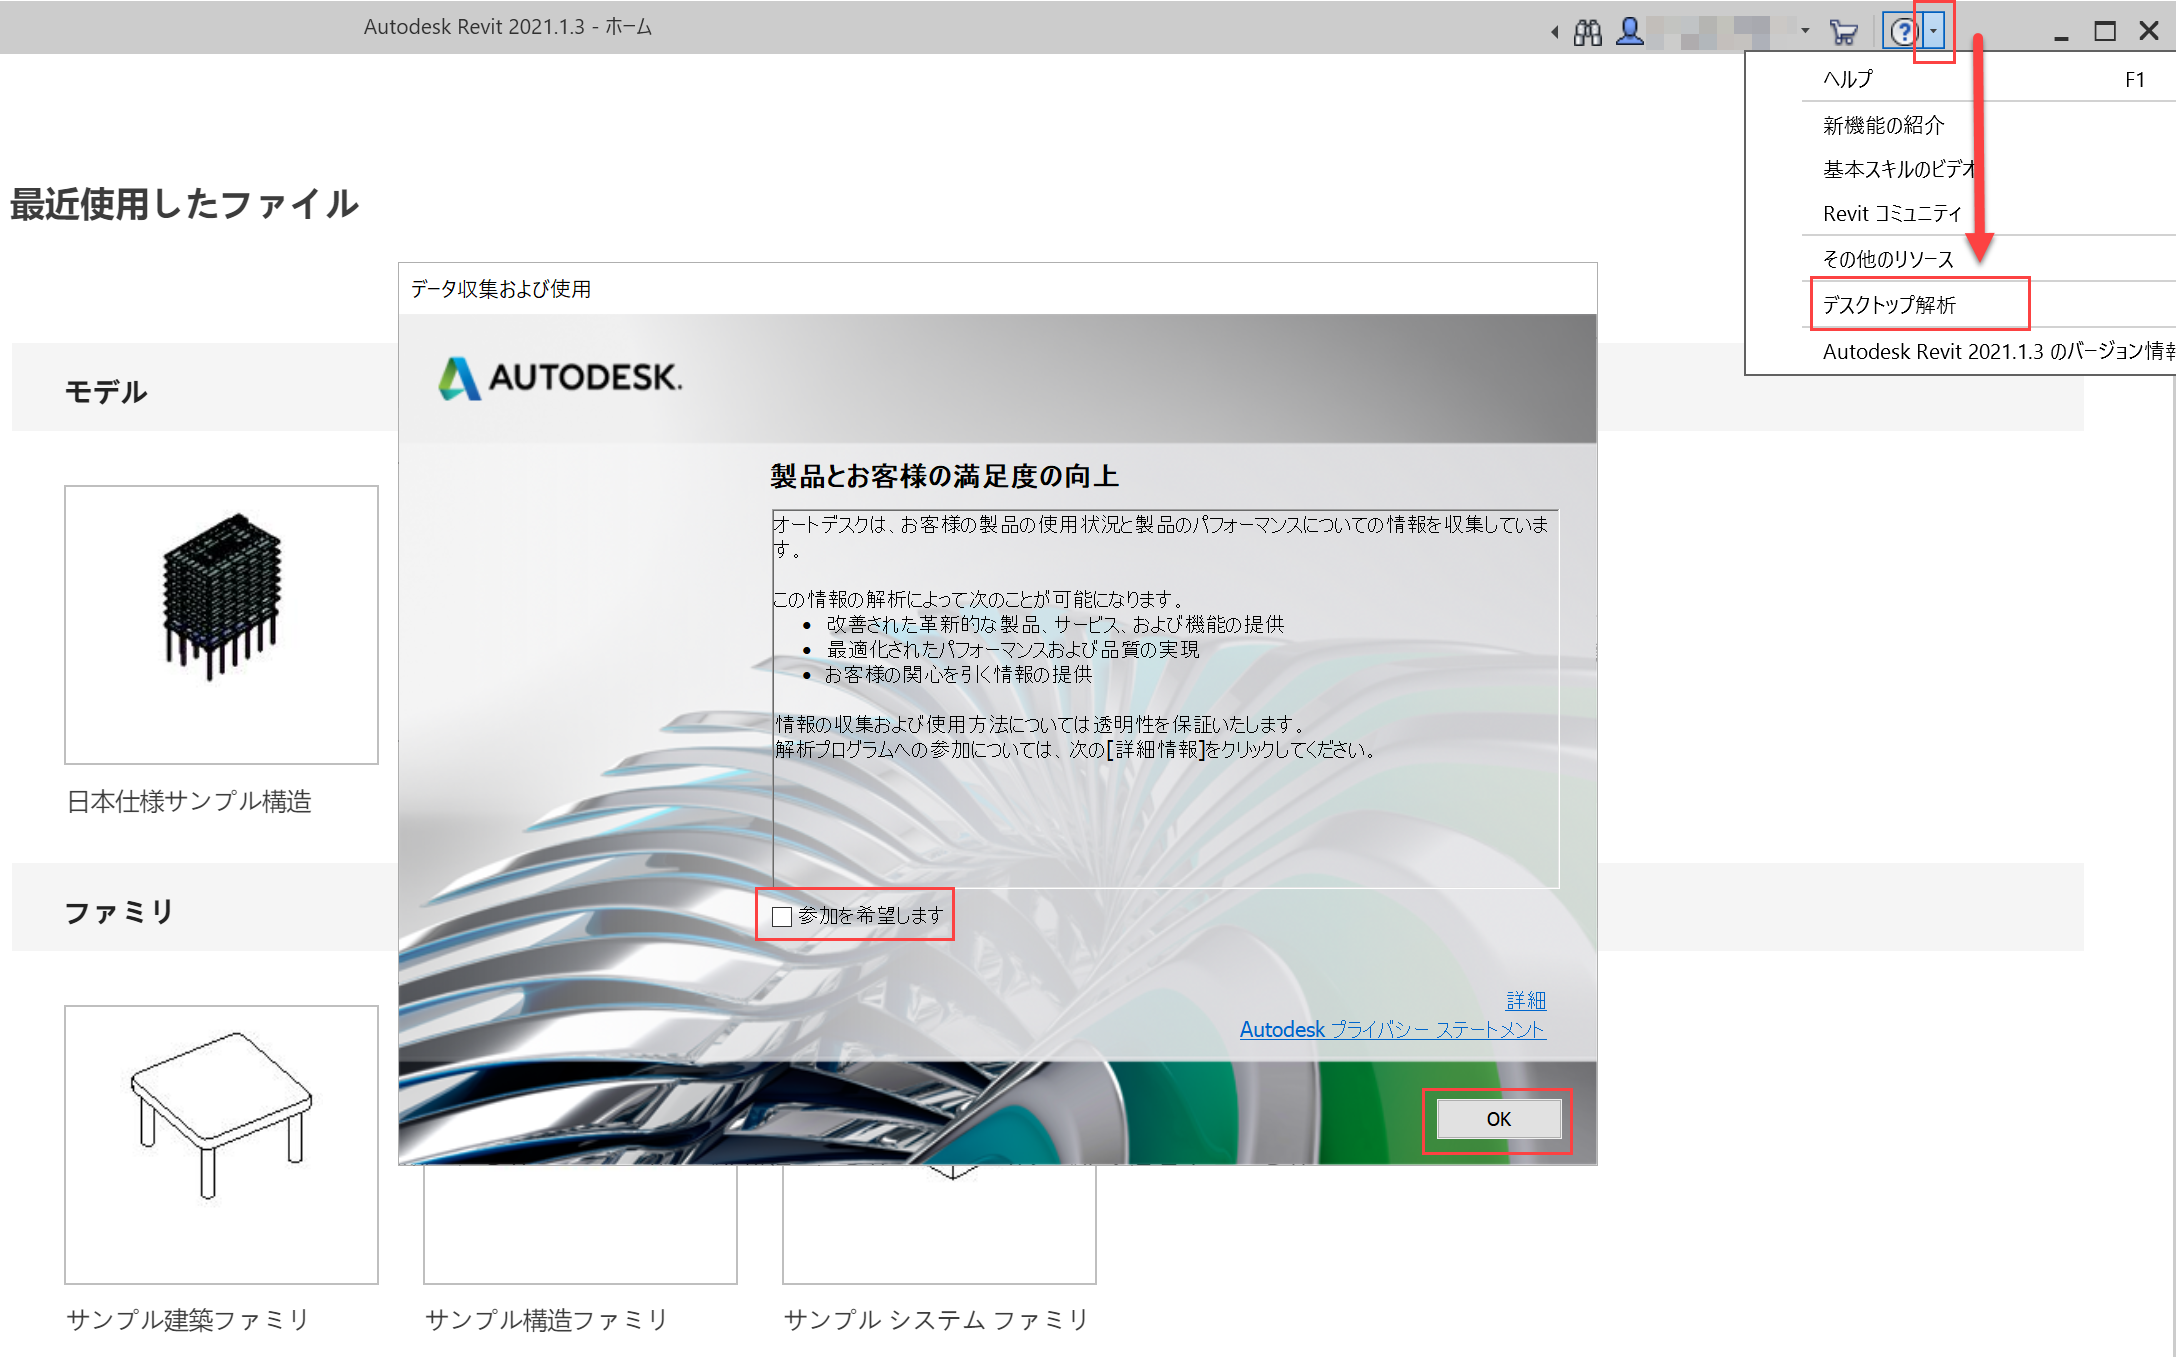Open the Autodesk App Store cart icon
This screenshot has height=1357, width=2176.
tap(1842, 32)
